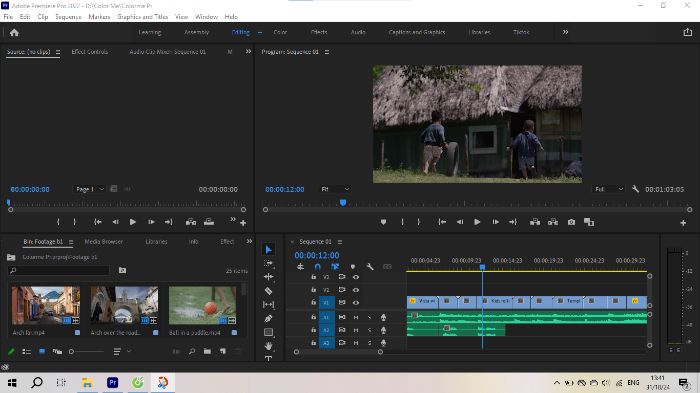Open timeline display settings wrench
The width and height of the screenshot is (700, 393).
click(x=370, y=267)
